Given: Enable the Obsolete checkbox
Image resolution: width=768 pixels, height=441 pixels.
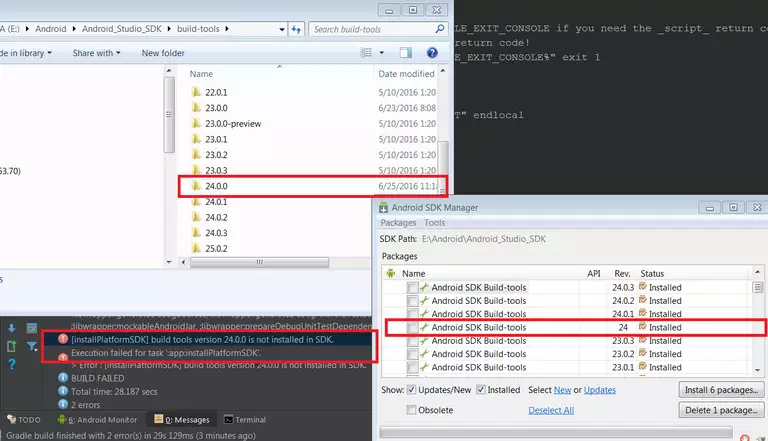Looking at the screenshot, I should (x=411, y=410).
